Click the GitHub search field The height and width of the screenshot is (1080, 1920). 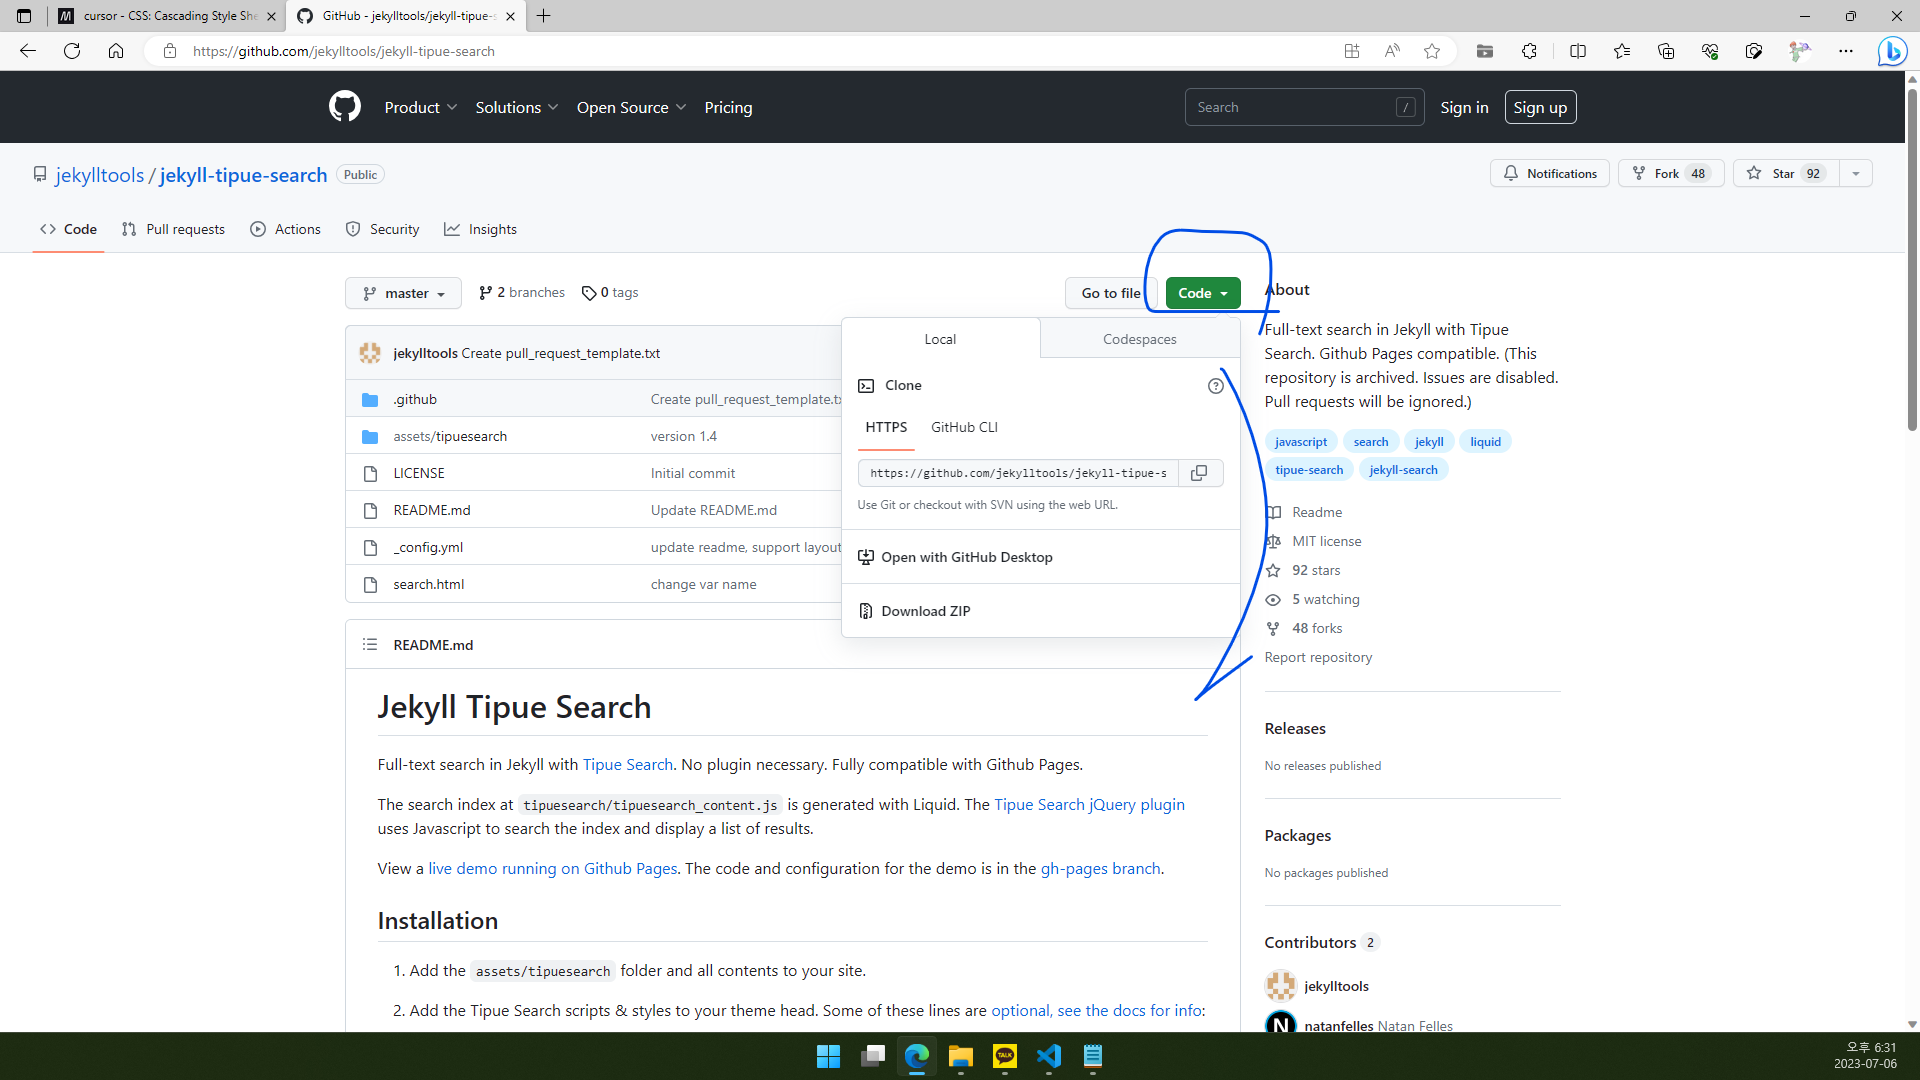click(1304, 107)
